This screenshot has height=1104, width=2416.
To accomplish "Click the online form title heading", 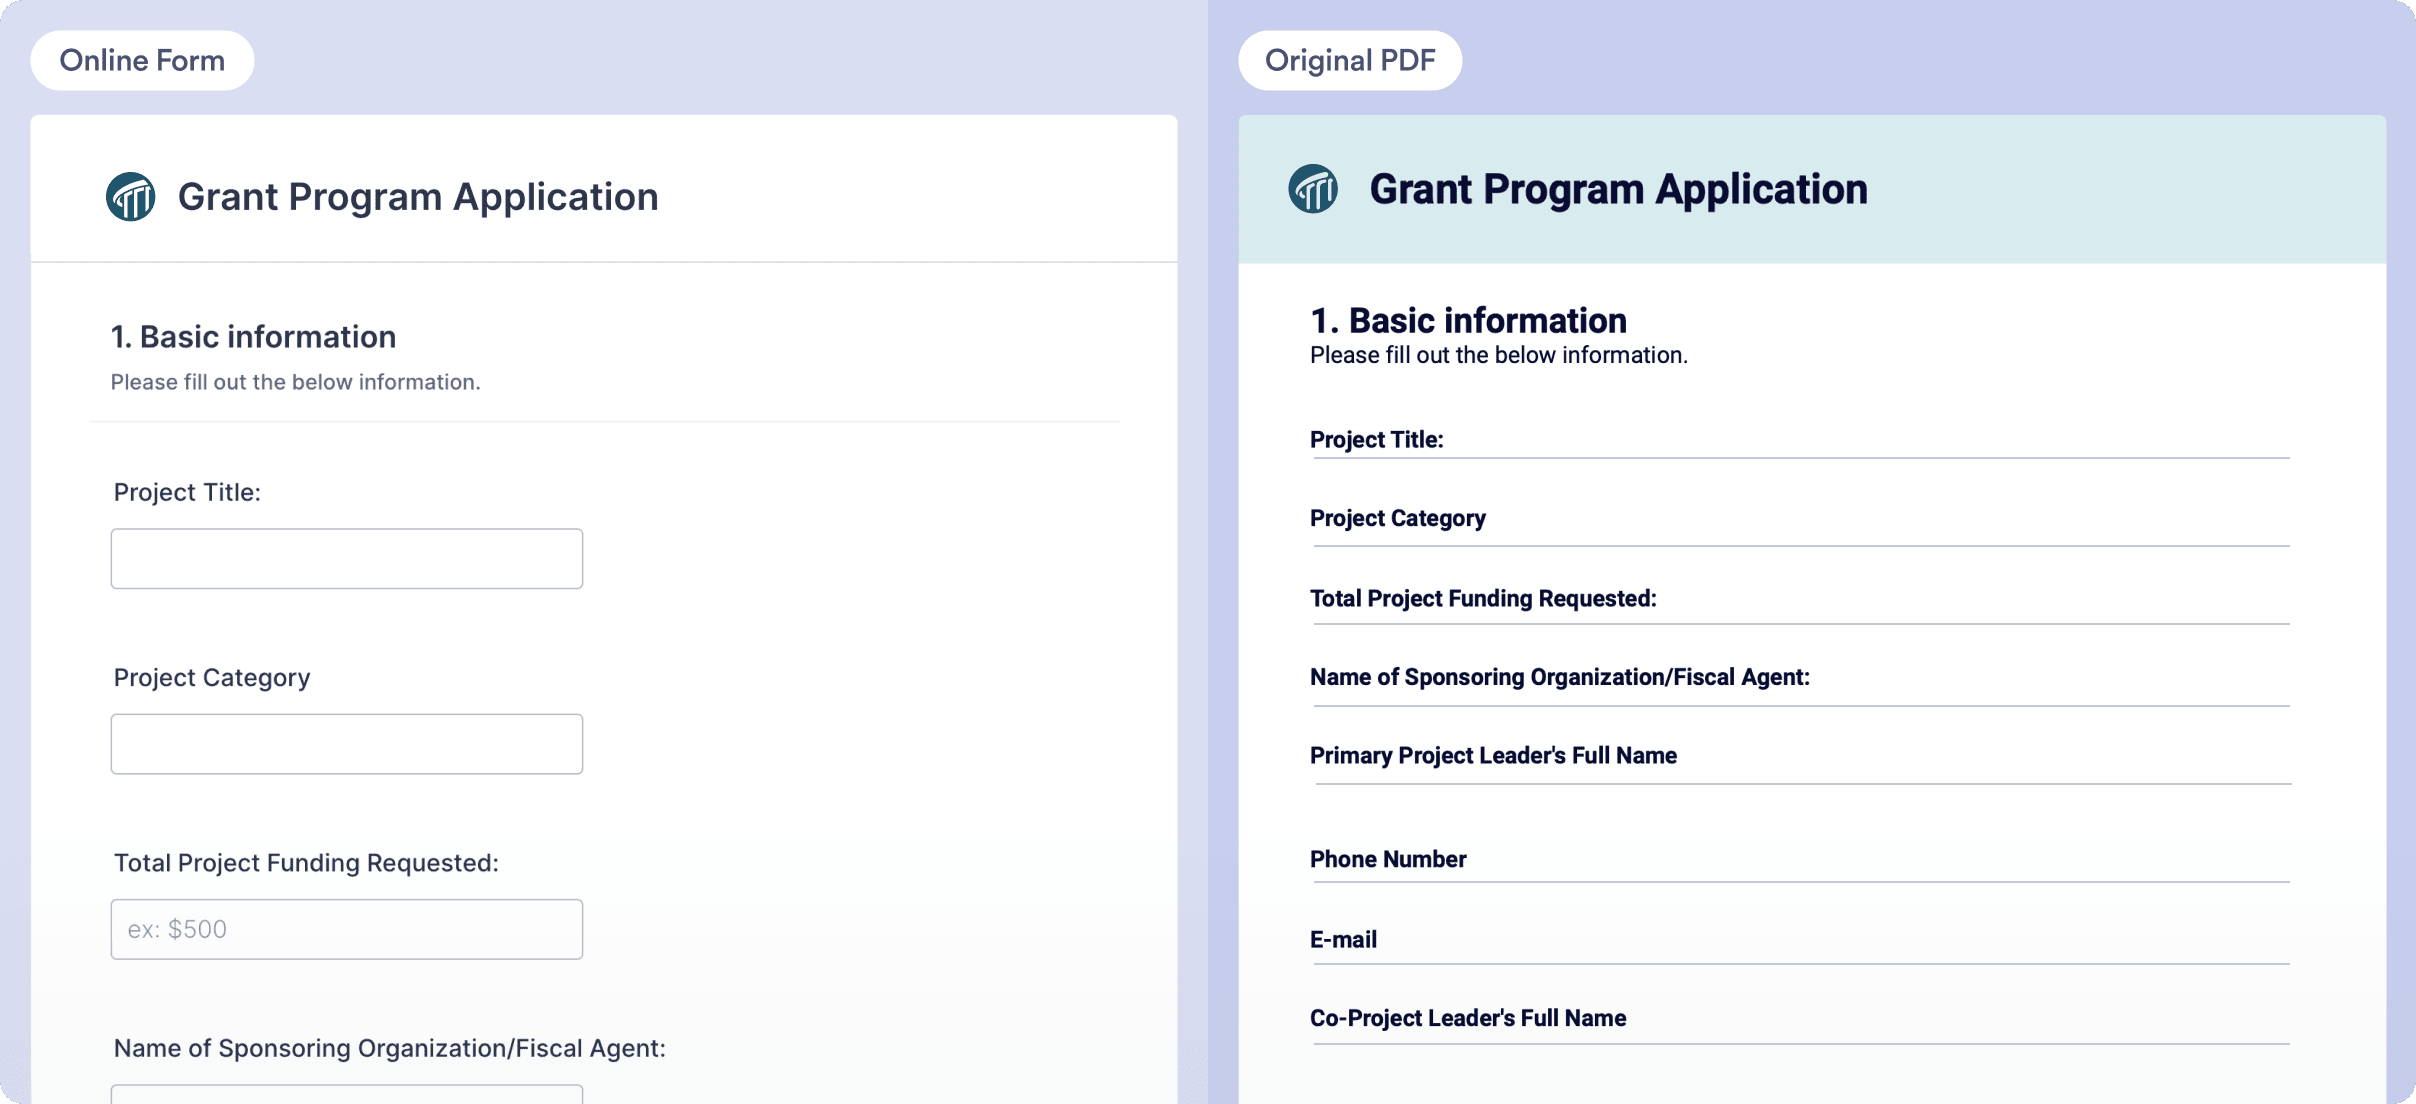I will 418,196.
